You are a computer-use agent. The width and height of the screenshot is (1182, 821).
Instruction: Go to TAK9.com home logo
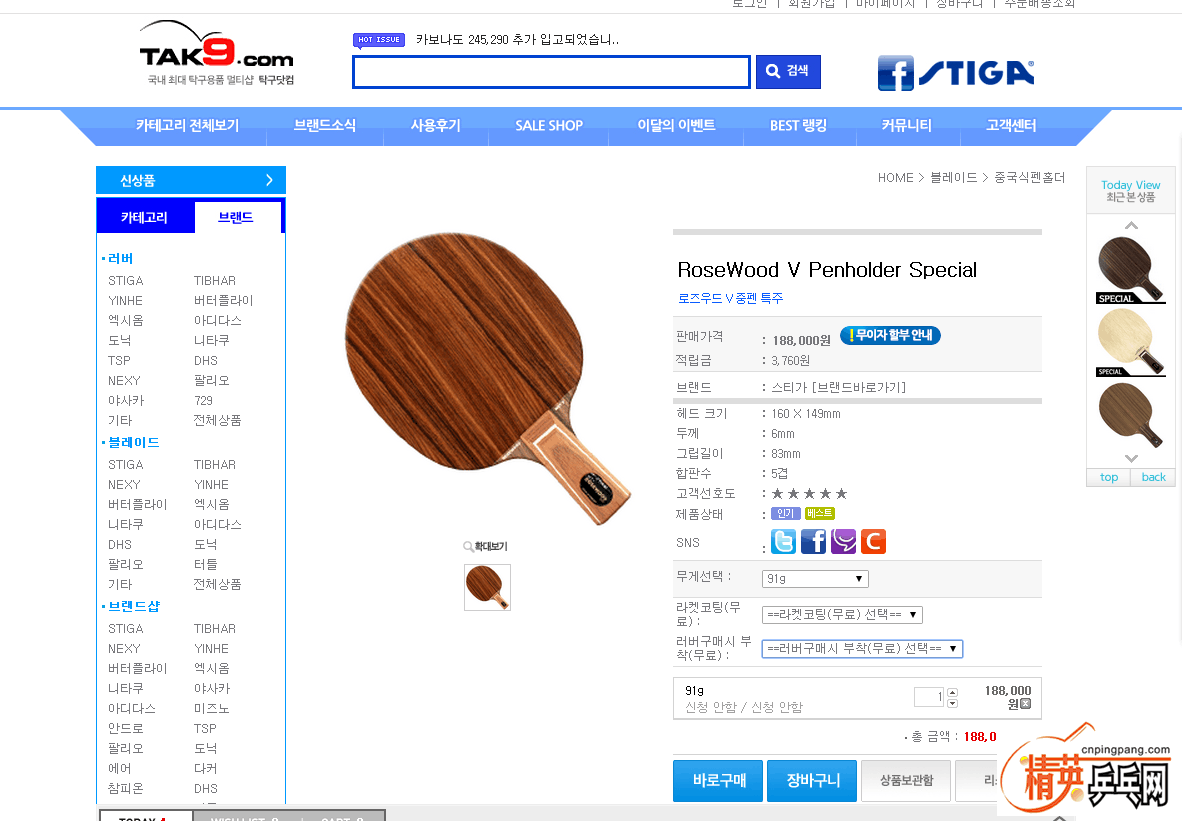tap(217, 54)
